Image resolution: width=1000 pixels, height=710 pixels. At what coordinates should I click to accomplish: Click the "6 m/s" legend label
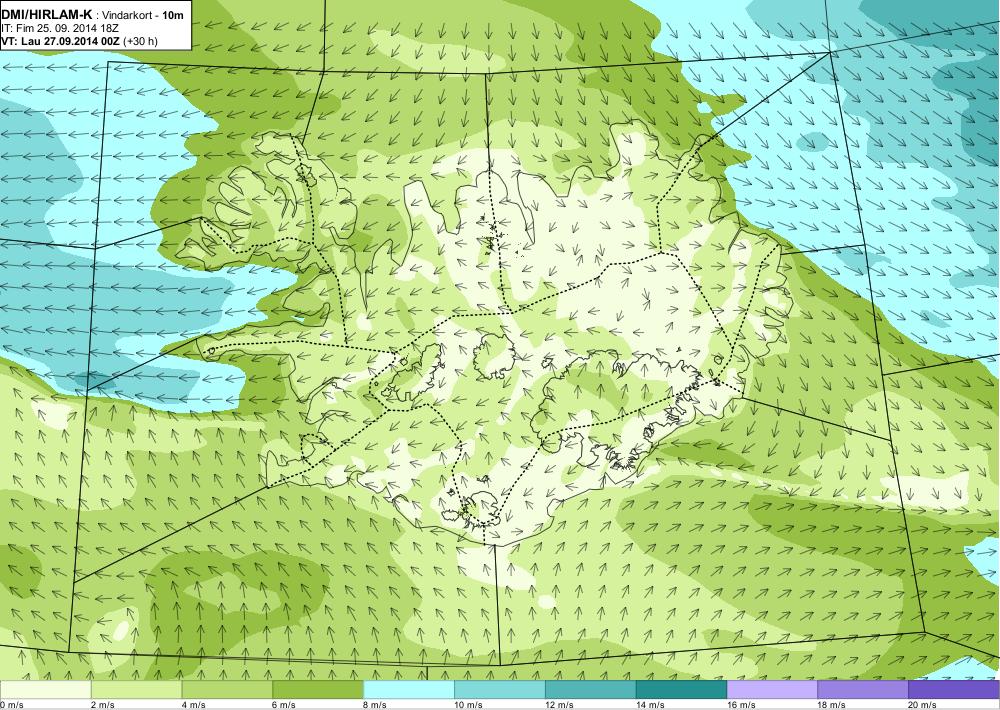pos(284,705)
